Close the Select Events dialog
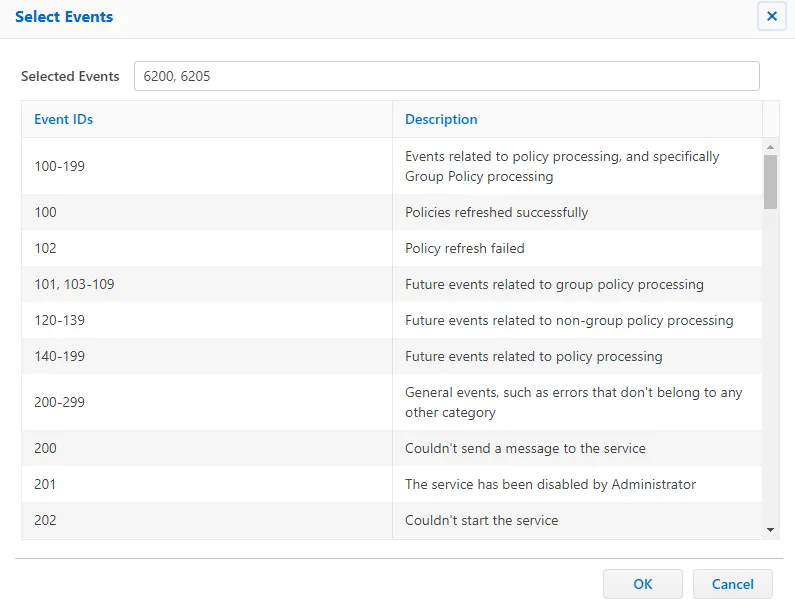This screenshot has height=603, width=795. (771, 16)
